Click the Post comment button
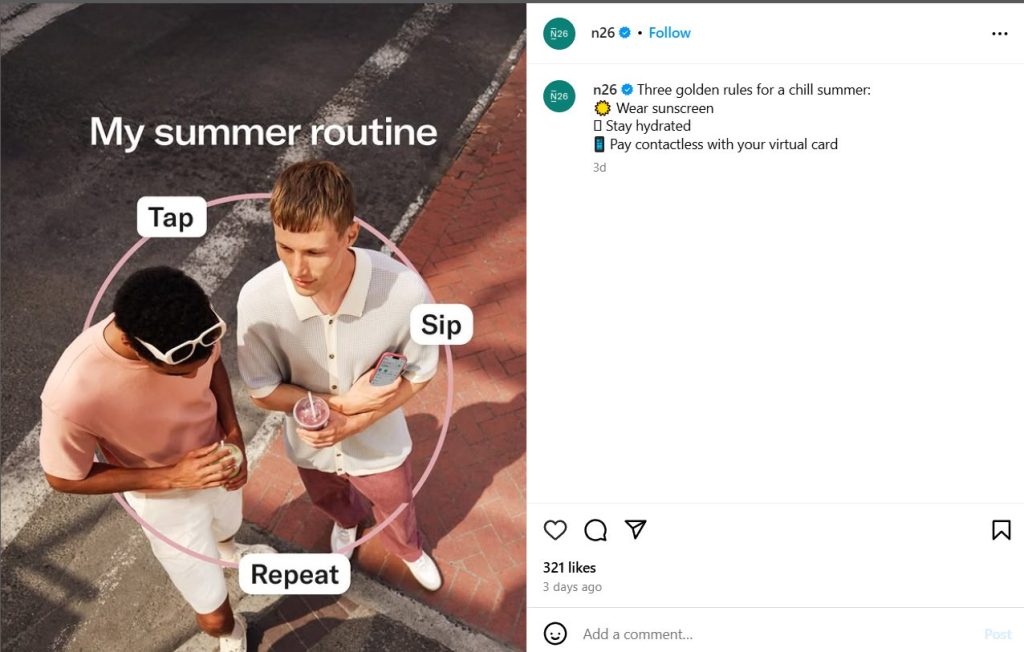Screen dimensions: 1024x652 [997, 634]
